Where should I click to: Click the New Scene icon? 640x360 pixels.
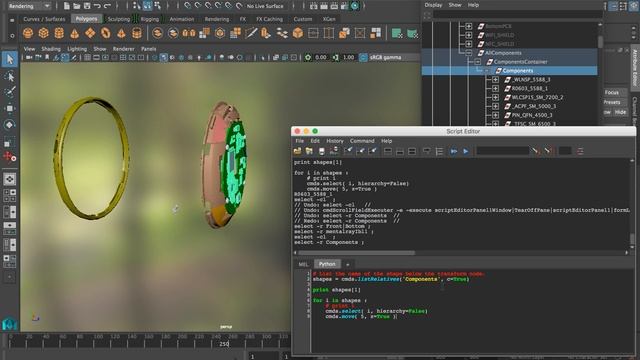click(x=67, y=6)
